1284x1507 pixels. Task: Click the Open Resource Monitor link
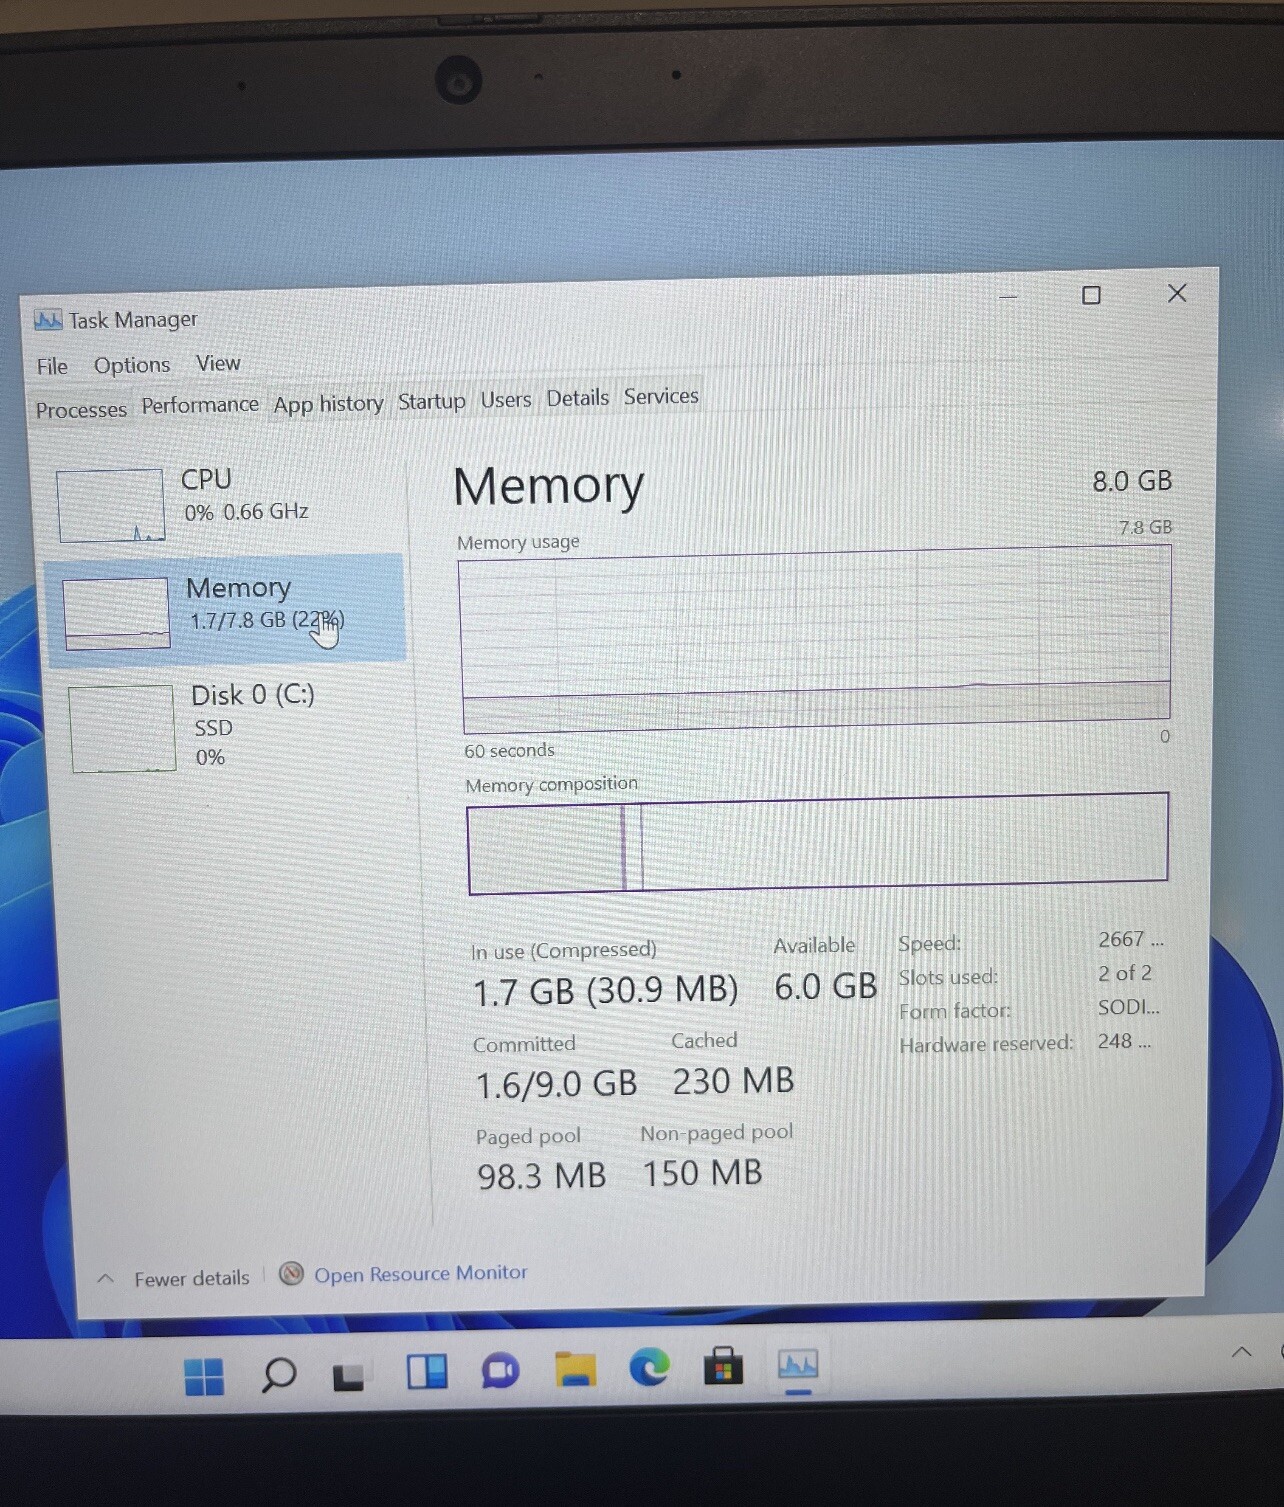point(420,1274)
